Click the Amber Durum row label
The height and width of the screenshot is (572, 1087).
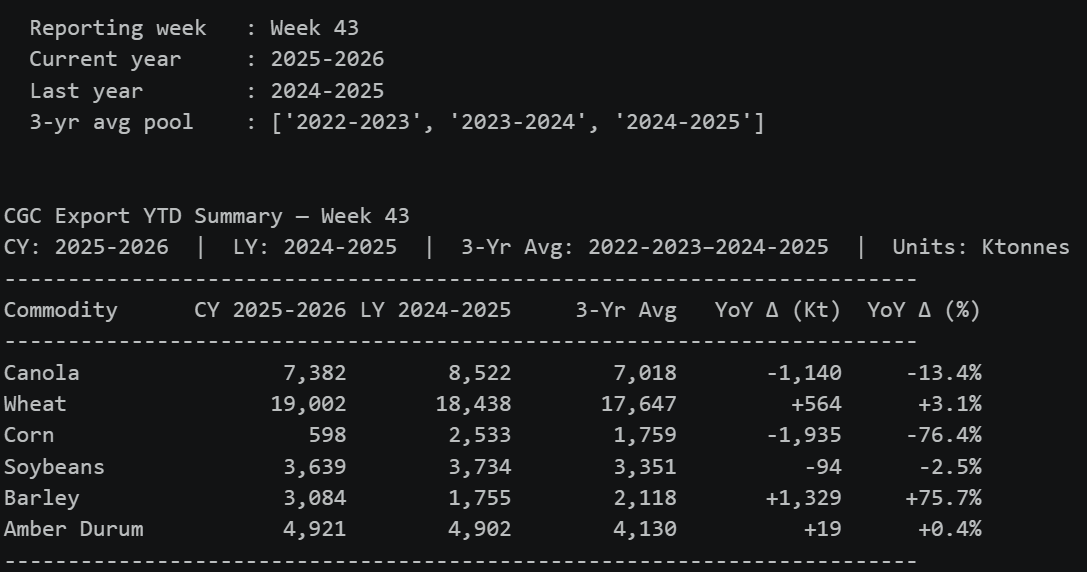coord(73,530)
